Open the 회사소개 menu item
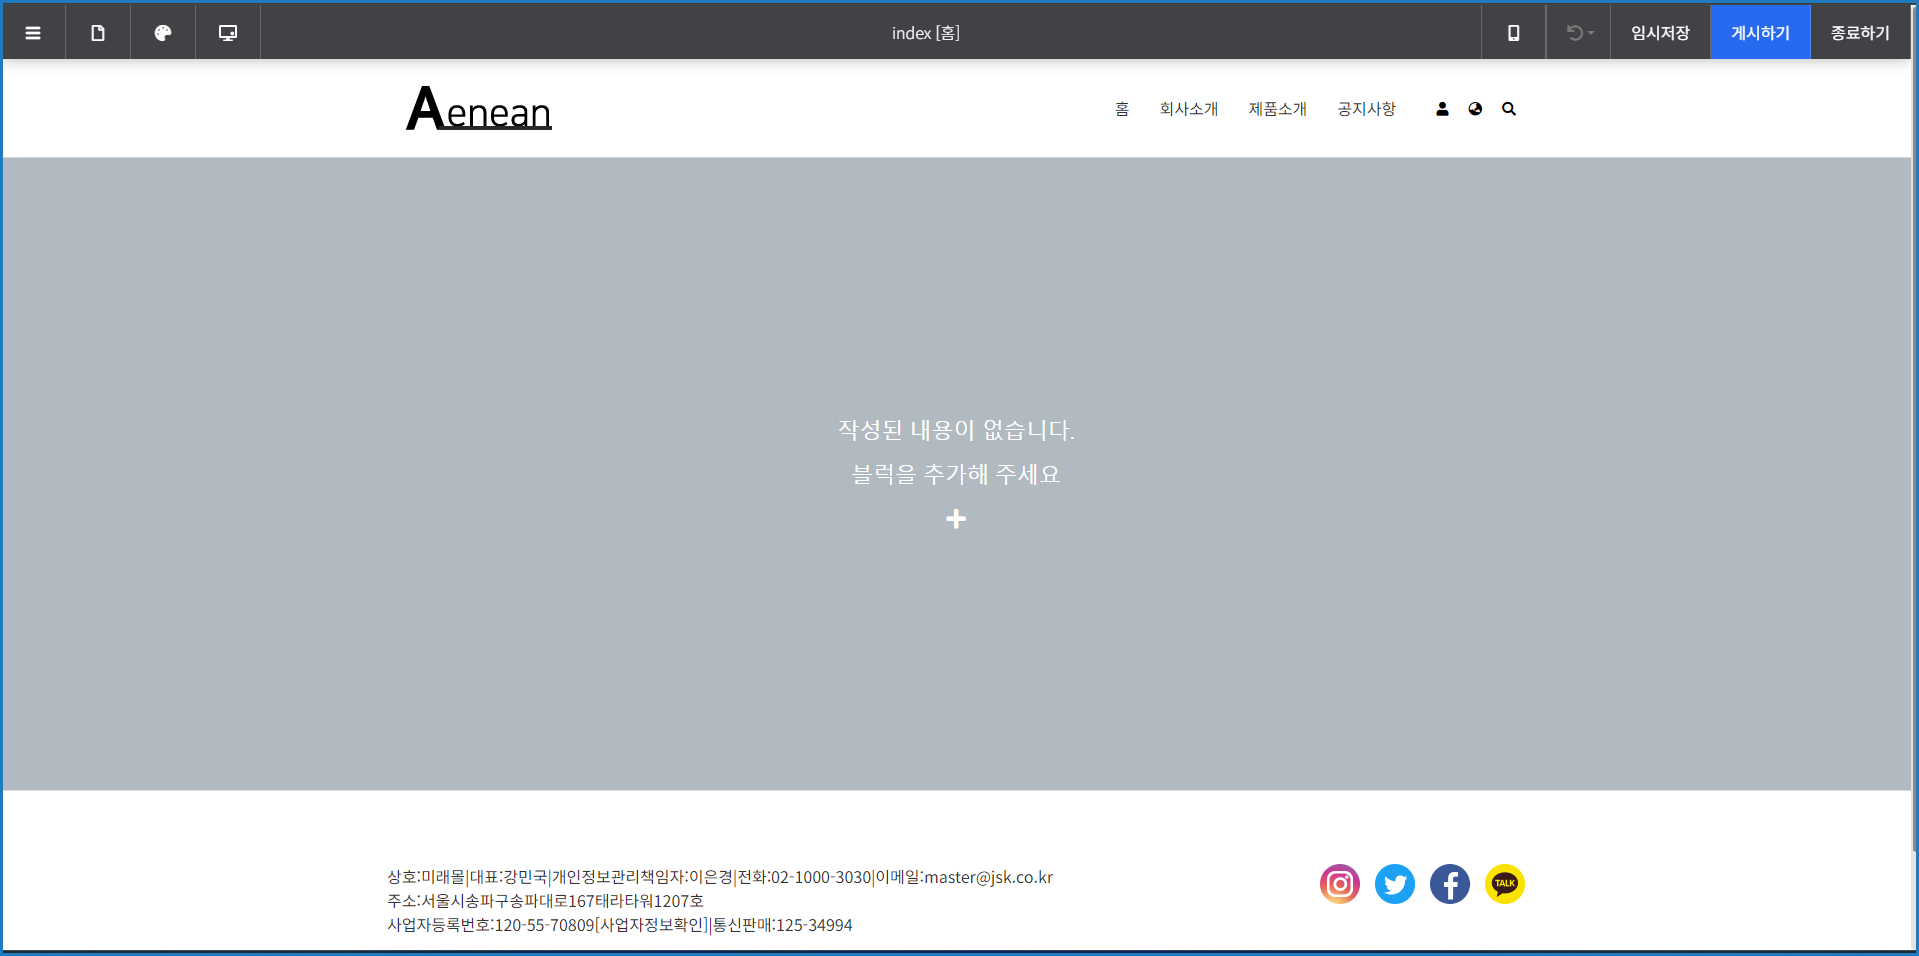 coord(1188,109)
